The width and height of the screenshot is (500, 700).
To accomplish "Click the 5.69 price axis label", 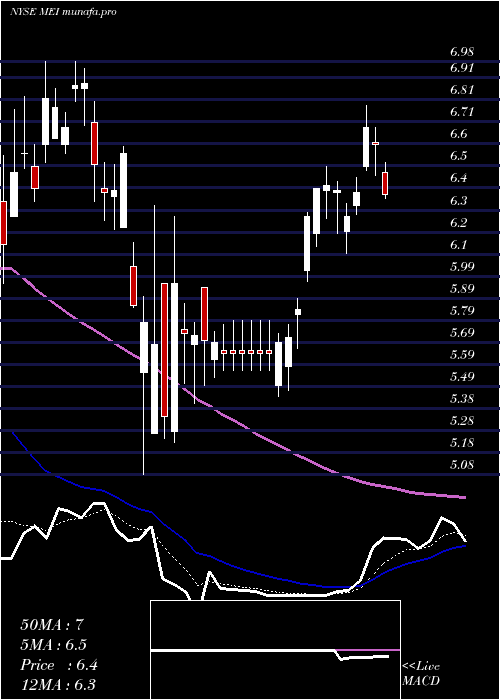I will pos(462,333).
